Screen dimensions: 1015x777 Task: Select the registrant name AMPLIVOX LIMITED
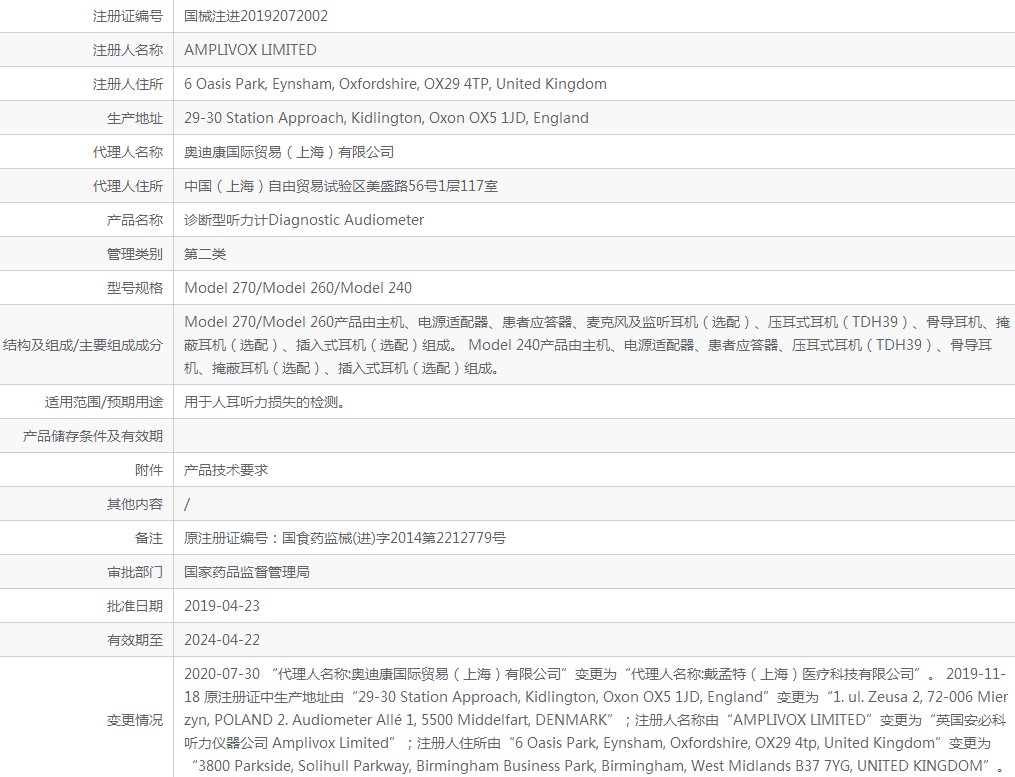pyautogui.click(x=250, y=50)
